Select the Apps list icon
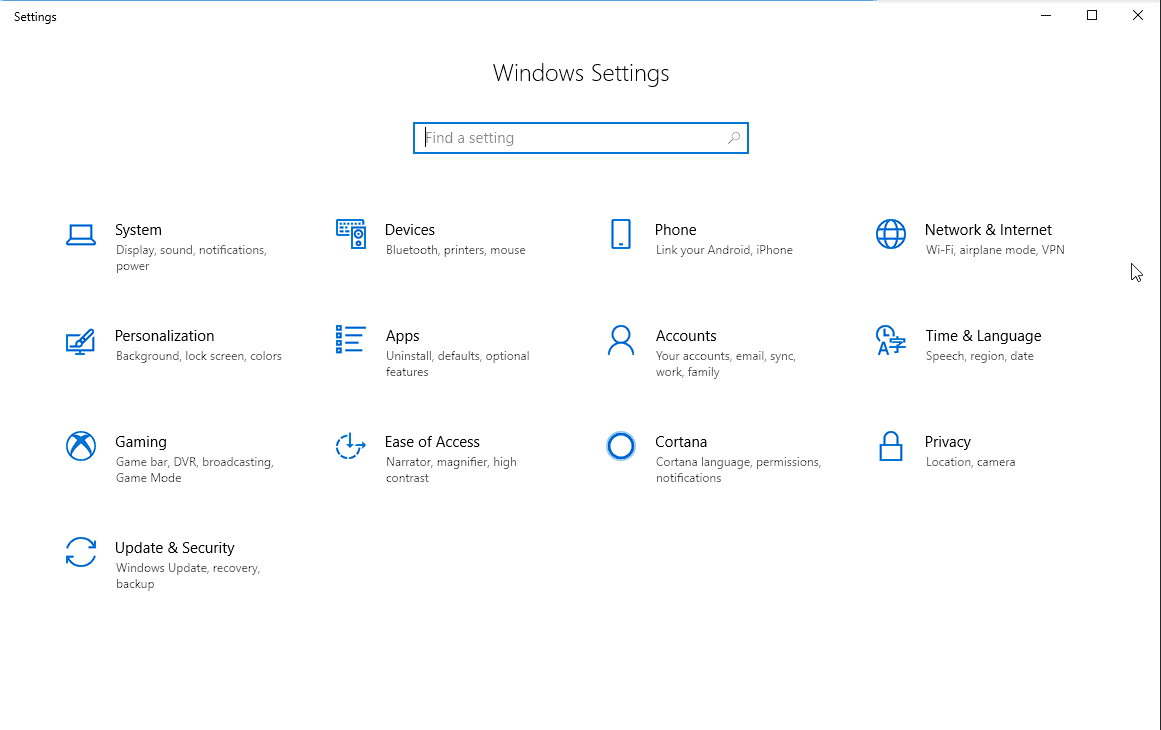 [x=351, y=341]
